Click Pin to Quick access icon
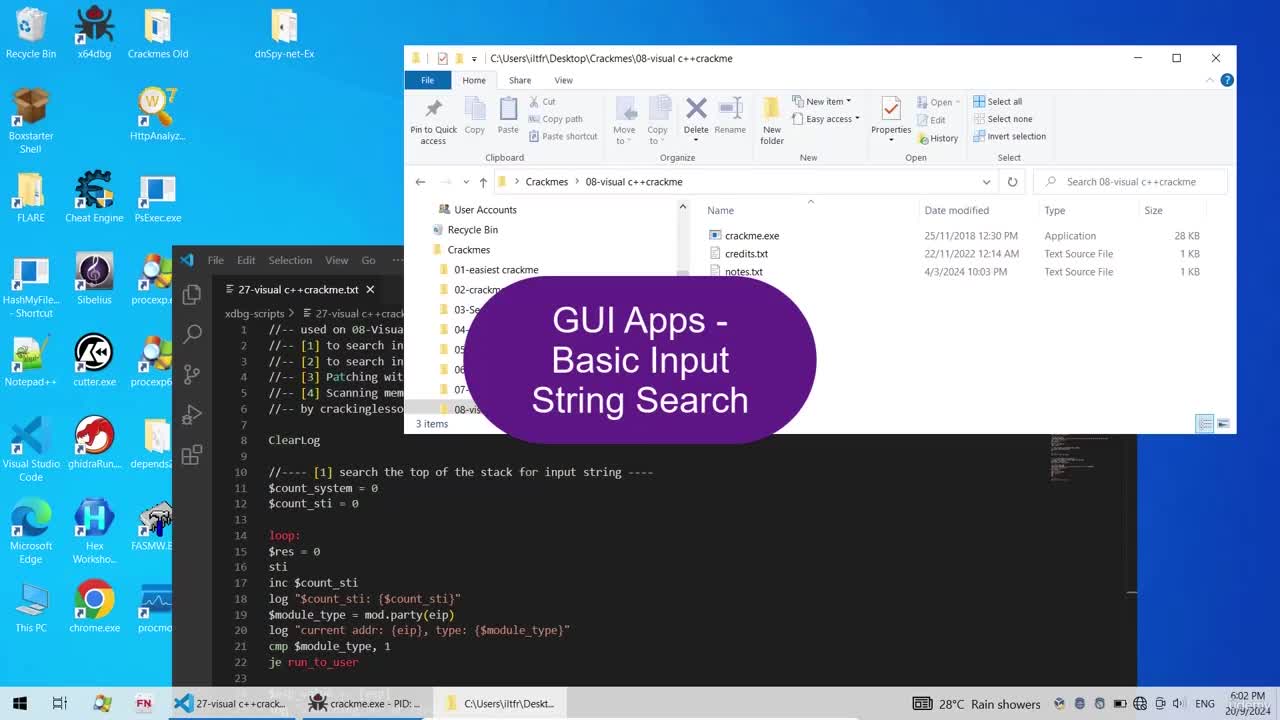 433,121
